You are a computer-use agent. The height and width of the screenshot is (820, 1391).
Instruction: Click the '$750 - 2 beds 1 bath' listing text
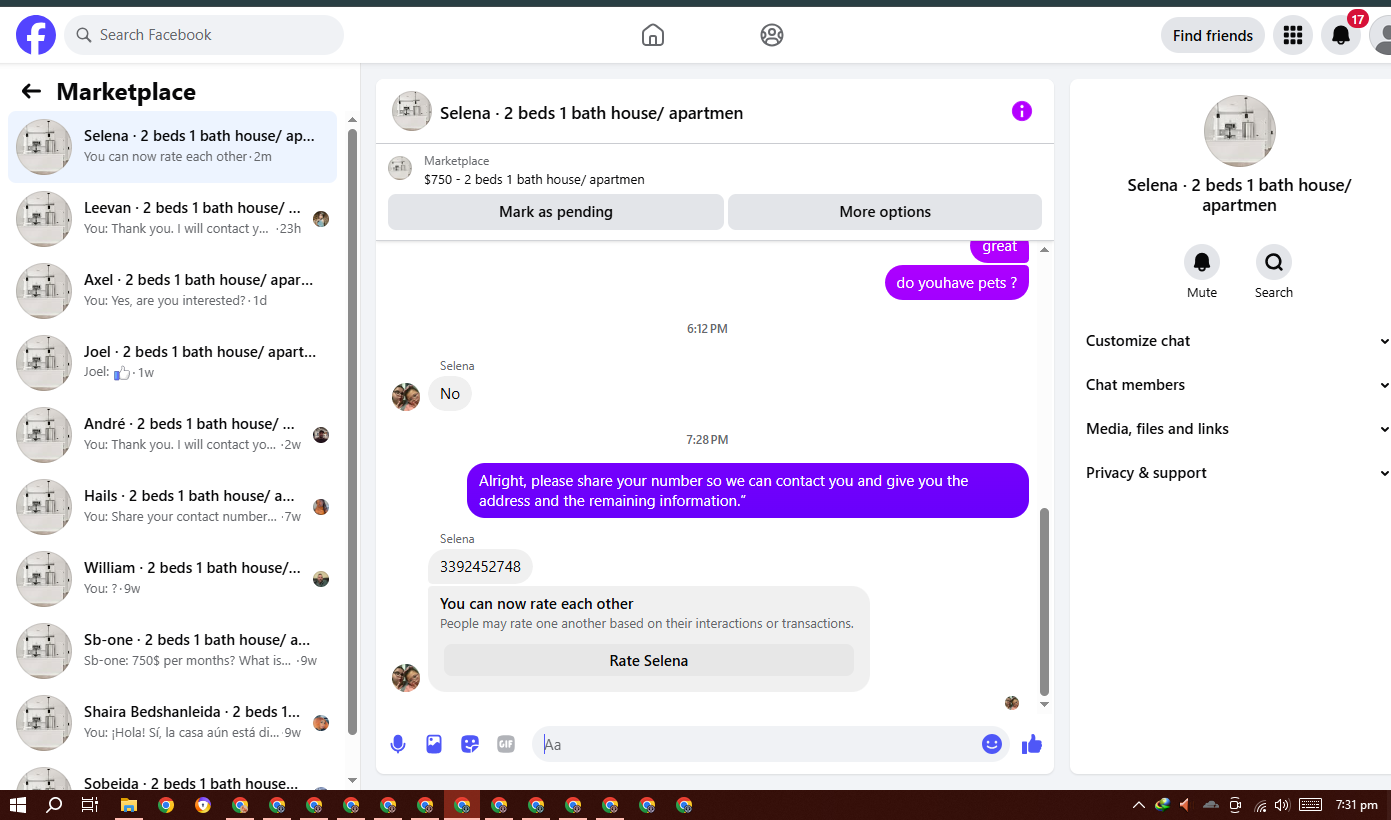click(534, 180)
